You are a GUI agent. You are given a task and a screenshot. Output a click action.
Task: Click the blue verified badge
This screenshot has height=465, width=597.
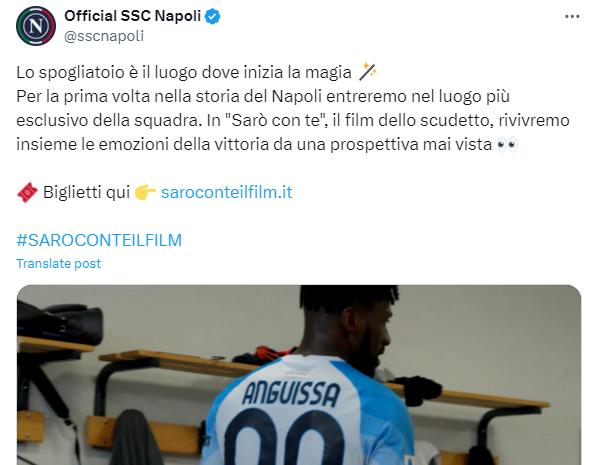[x=212, y=16]
